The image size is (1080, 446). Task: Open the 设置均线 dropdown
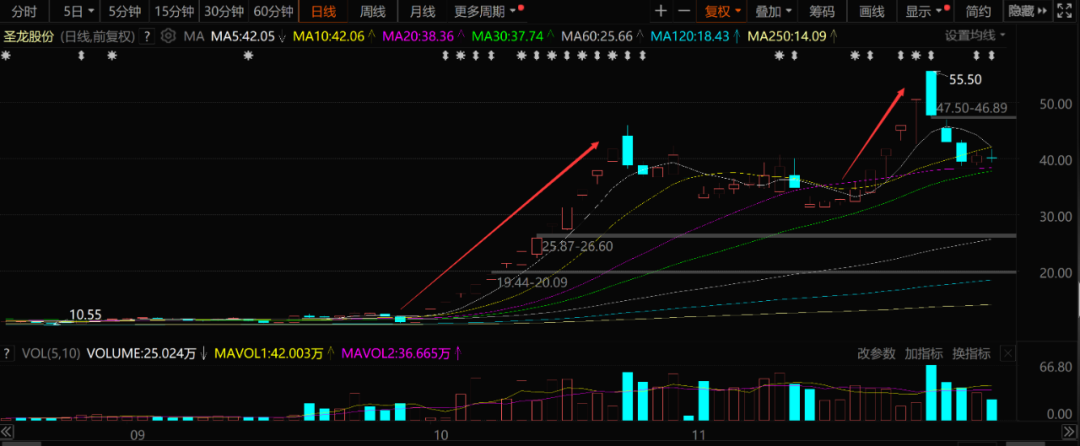(975, 36)
